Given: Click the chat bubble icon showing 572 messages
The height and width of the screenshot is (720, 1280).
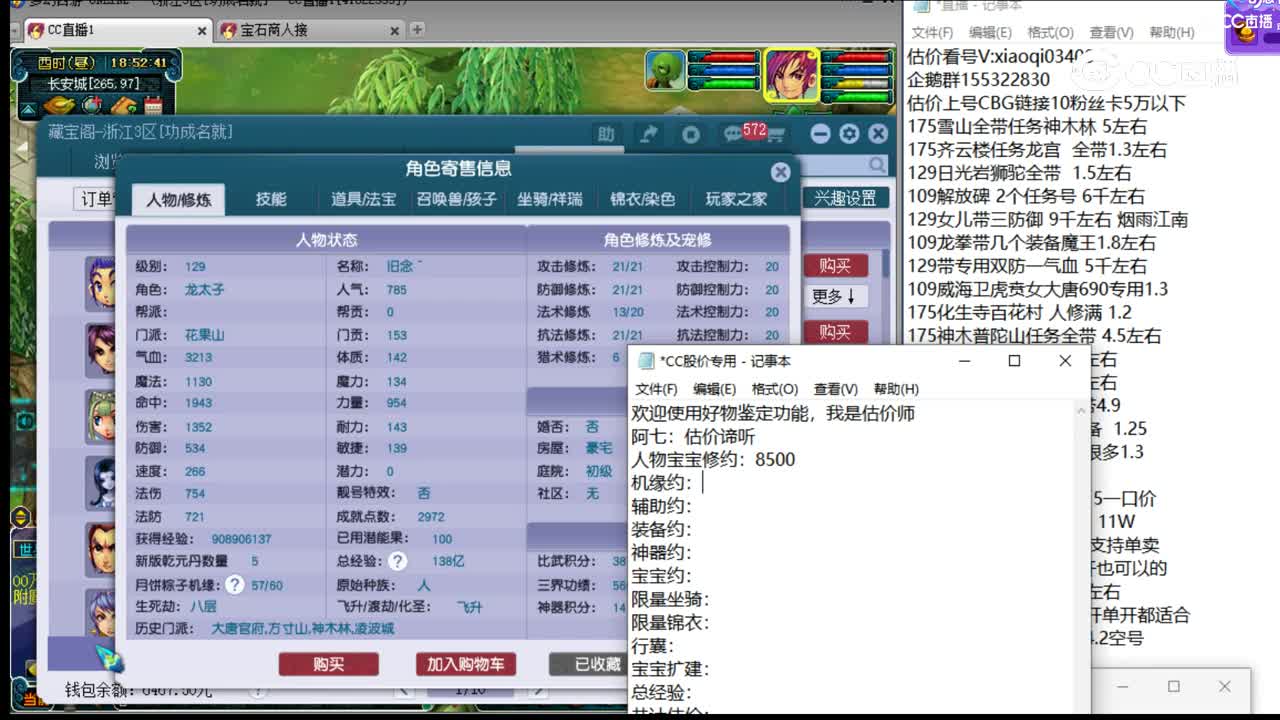Looking at the screenshot, I should 733,133.
